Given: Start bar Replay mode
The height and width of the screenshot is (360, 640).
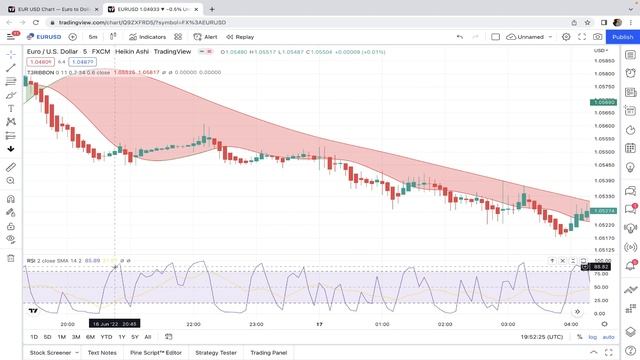Looking at the screenshot, I should (240, 37).
